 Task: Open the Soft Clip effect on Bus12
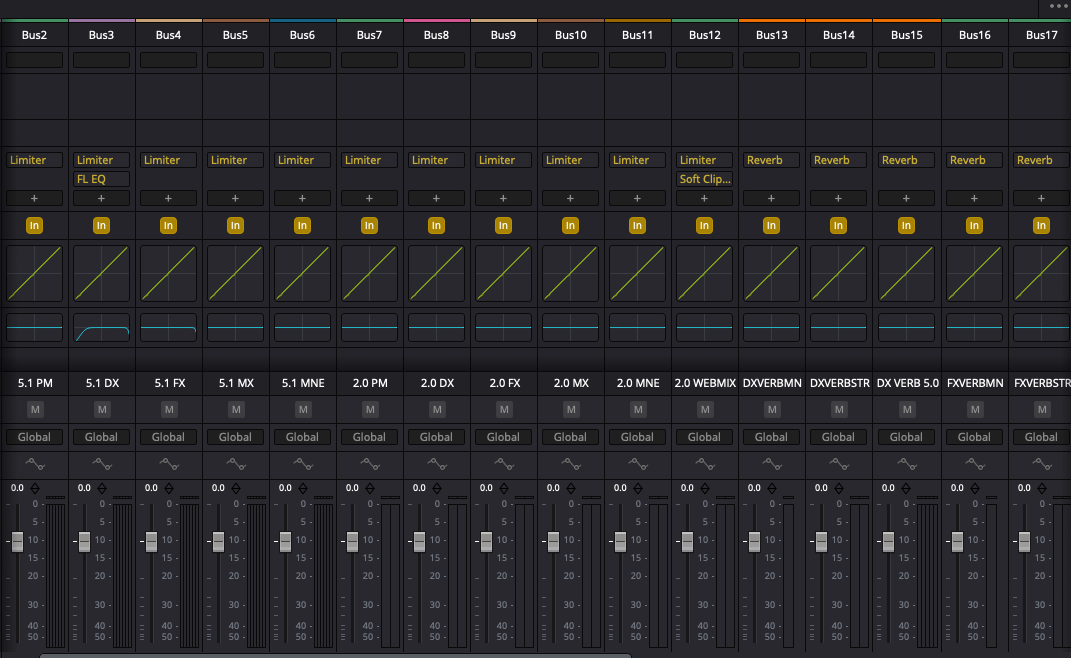(x=704, y=179)
